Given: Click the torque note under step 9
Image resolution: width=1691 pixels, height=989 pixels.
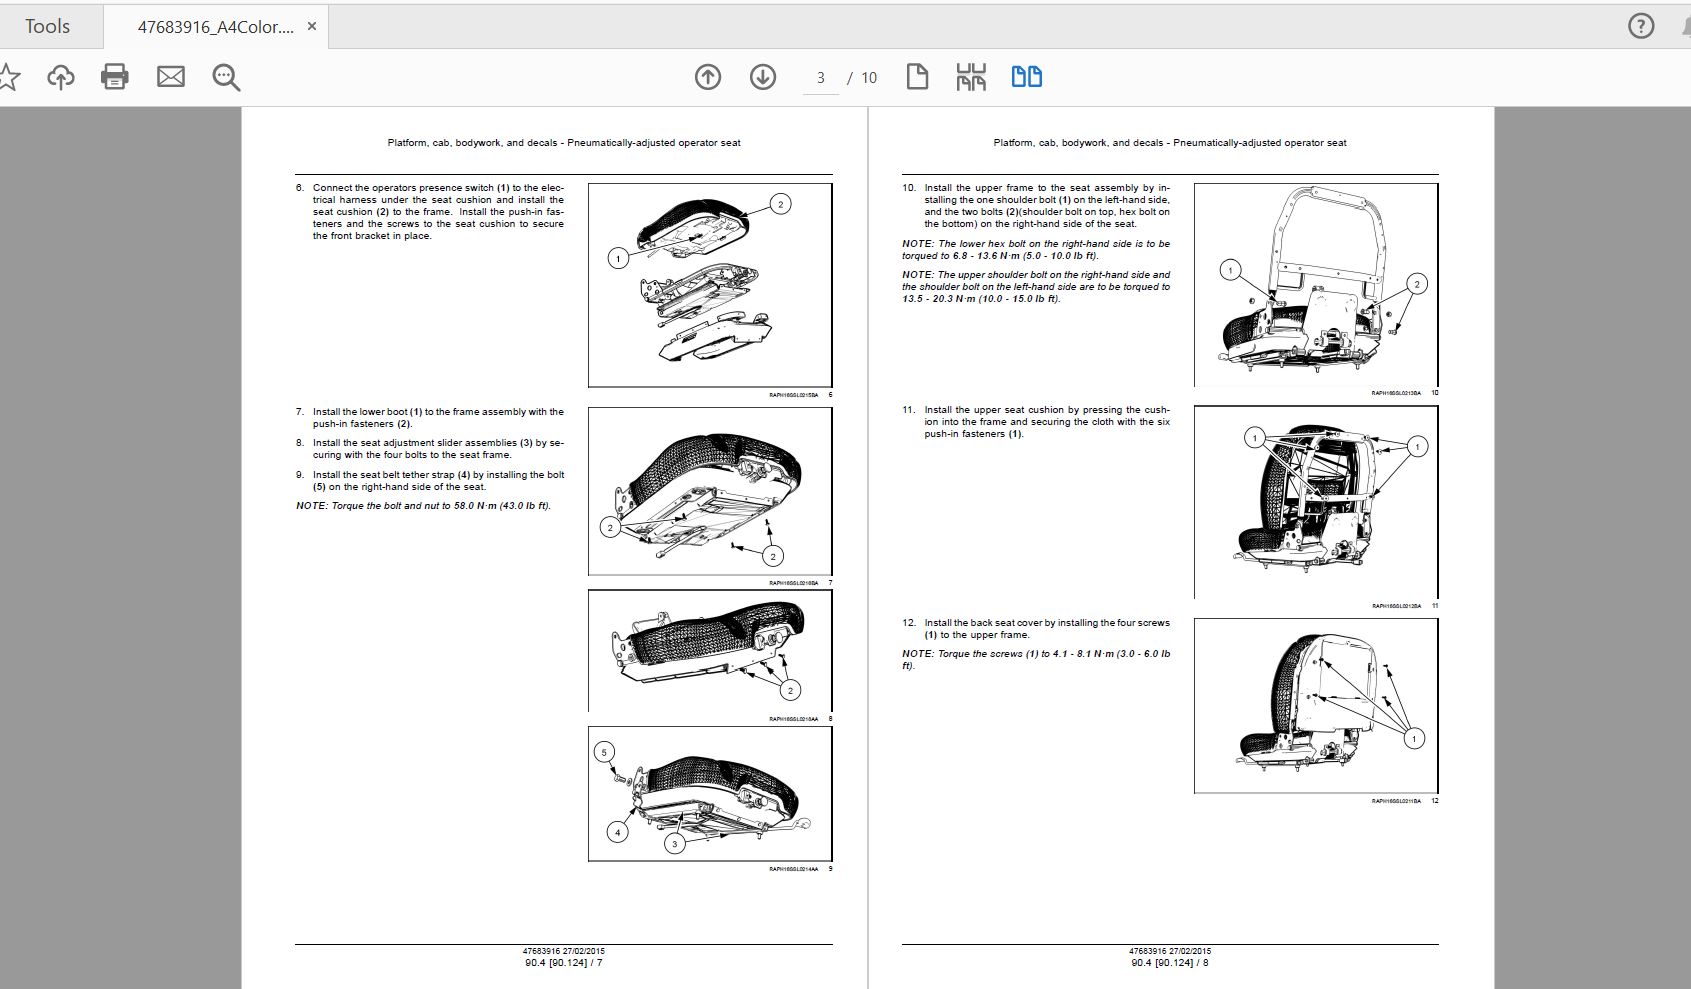Looking at the screenshot, I should click(x=423, y=506).
